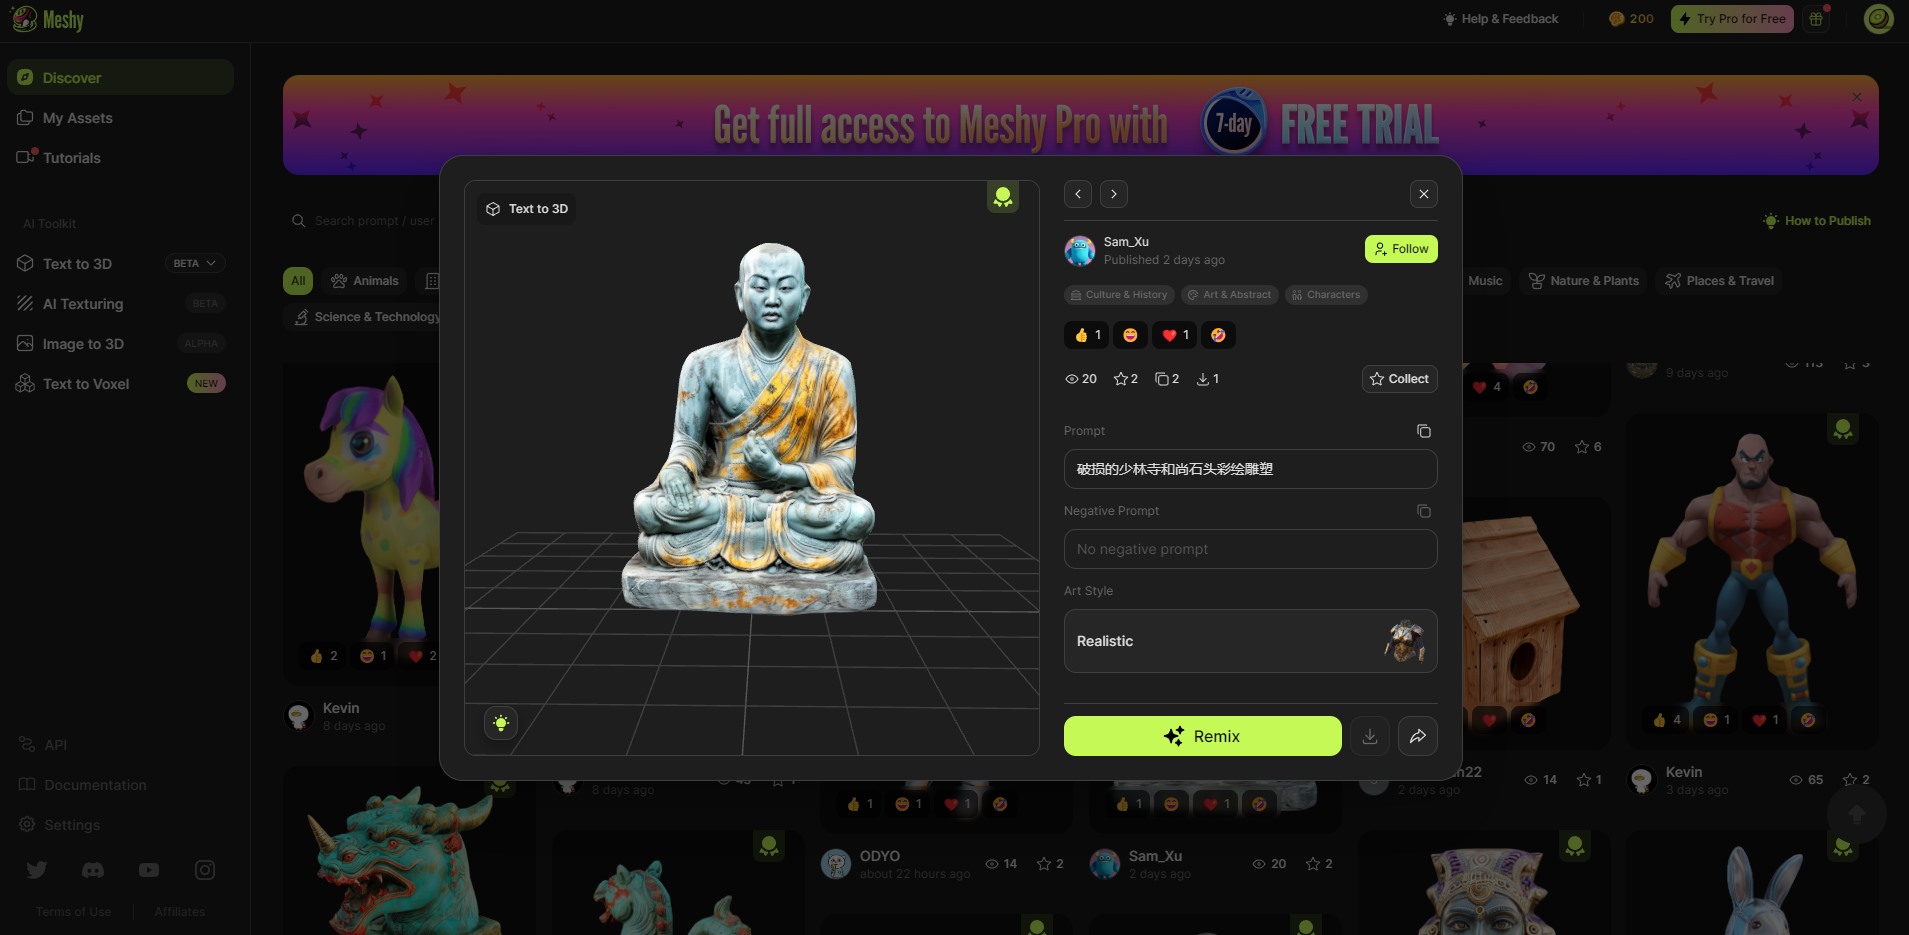Select the All category filter
The height and width of the screenshot is (935, 1909).
click(x=298, y=281)
